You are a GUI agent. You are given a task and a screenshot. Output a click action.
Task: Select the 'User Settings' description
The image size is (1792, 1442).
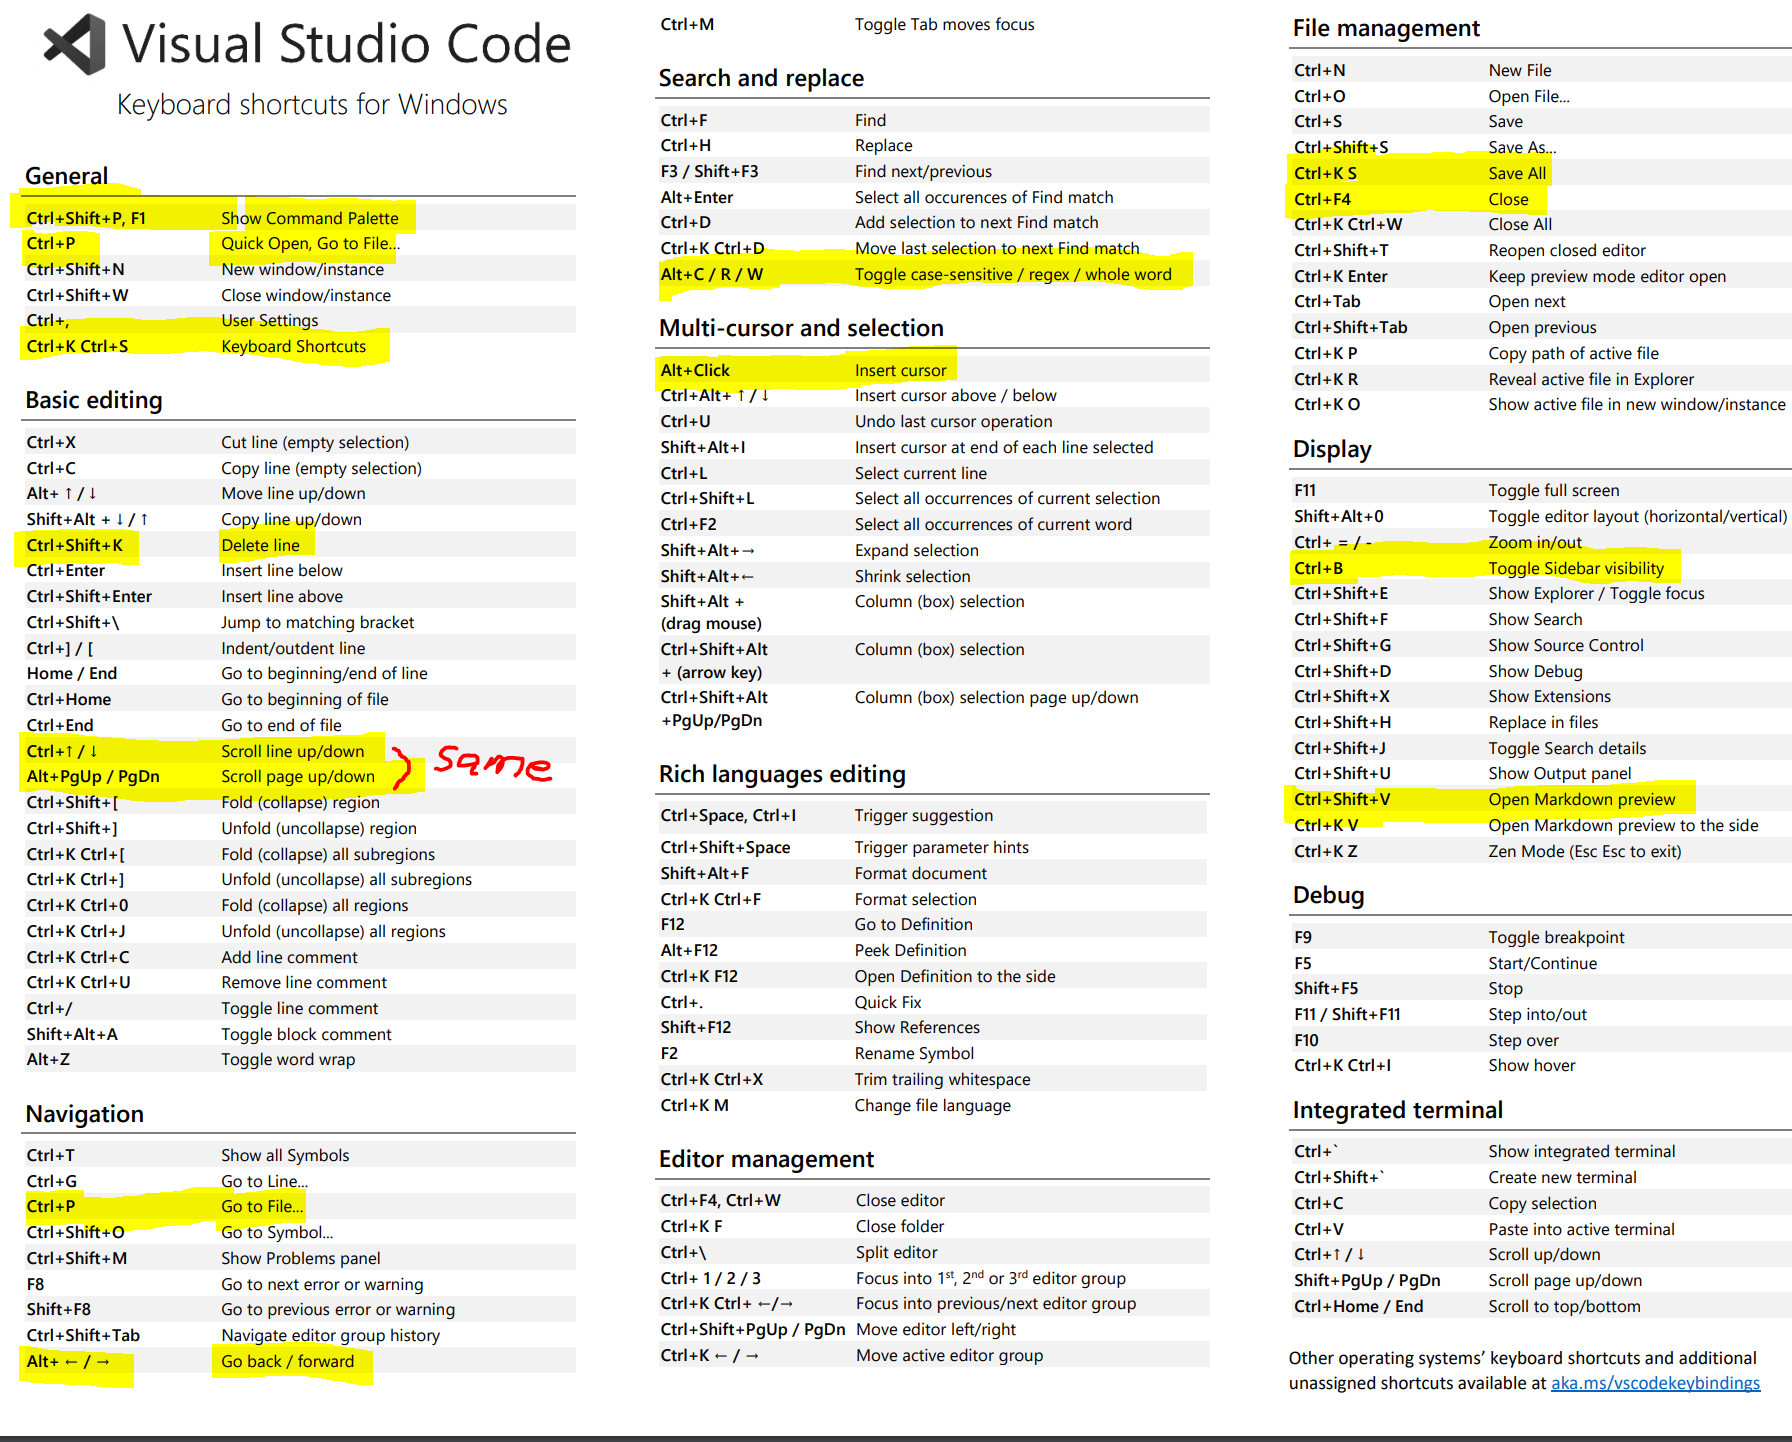click(x=270, y=320)
